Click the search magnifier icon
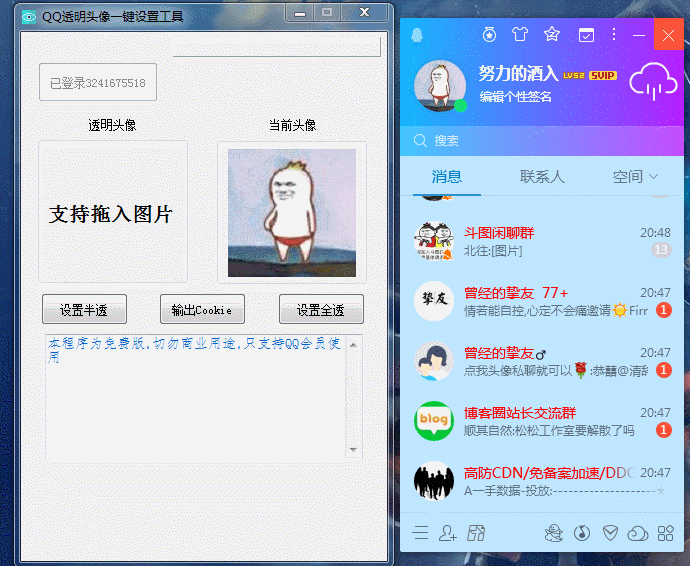690x566 pixels. coord(420,141)
